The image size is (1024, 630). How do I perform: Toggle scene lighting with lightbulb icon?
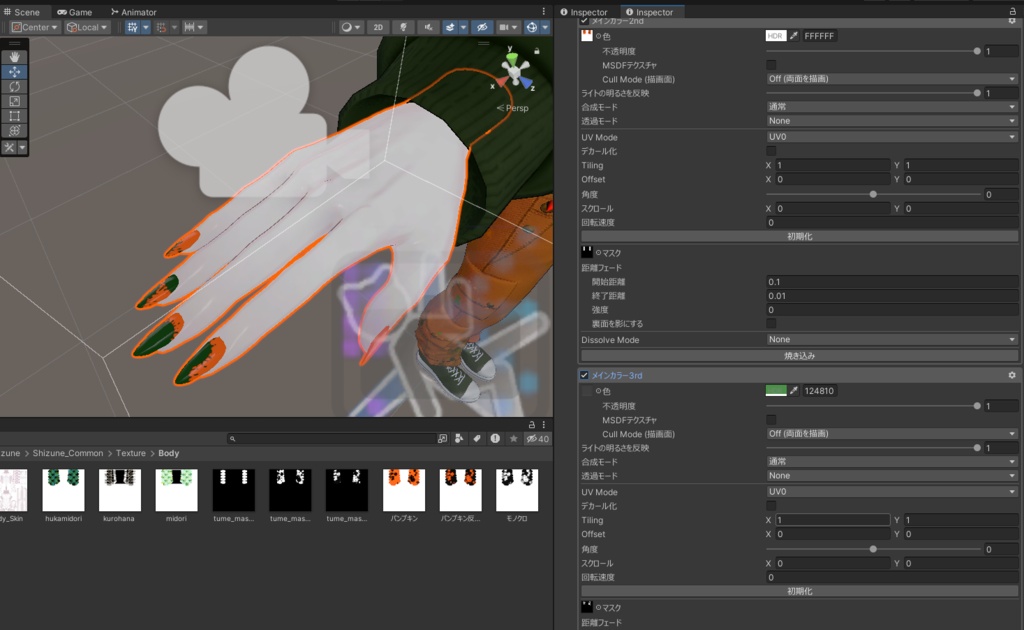click(404, 27)
